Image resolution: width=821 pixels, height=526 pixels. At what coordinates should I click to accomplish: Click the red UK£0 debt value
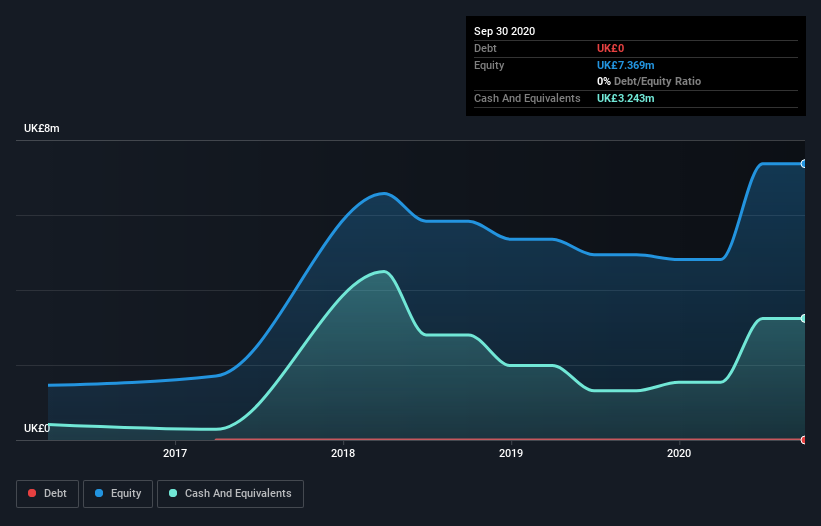pyautogui.click(x=611, y=48)
